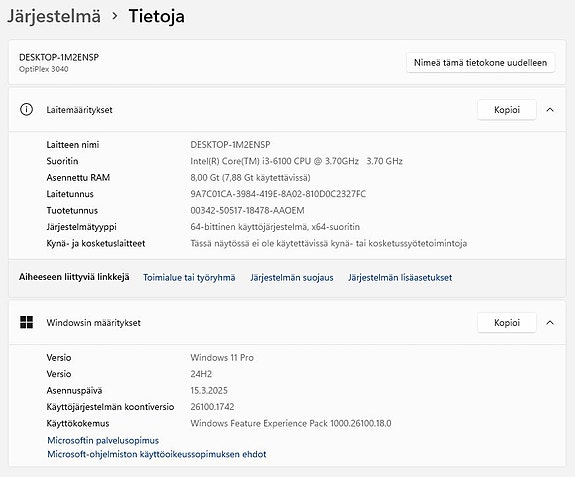The height and width of the screenshot is (477, 575).
Task: Click the Tuotetunnus product ID value
Action: click(x=247, y=210)
